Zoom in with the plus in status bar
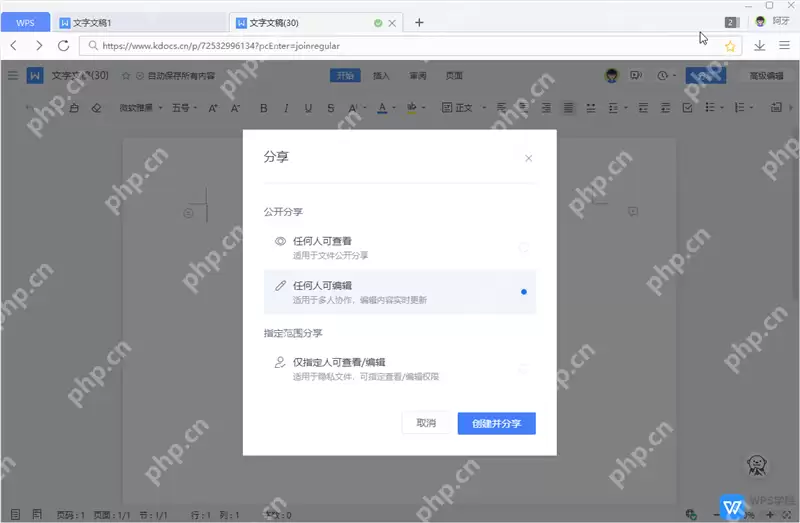 [770, 514]
